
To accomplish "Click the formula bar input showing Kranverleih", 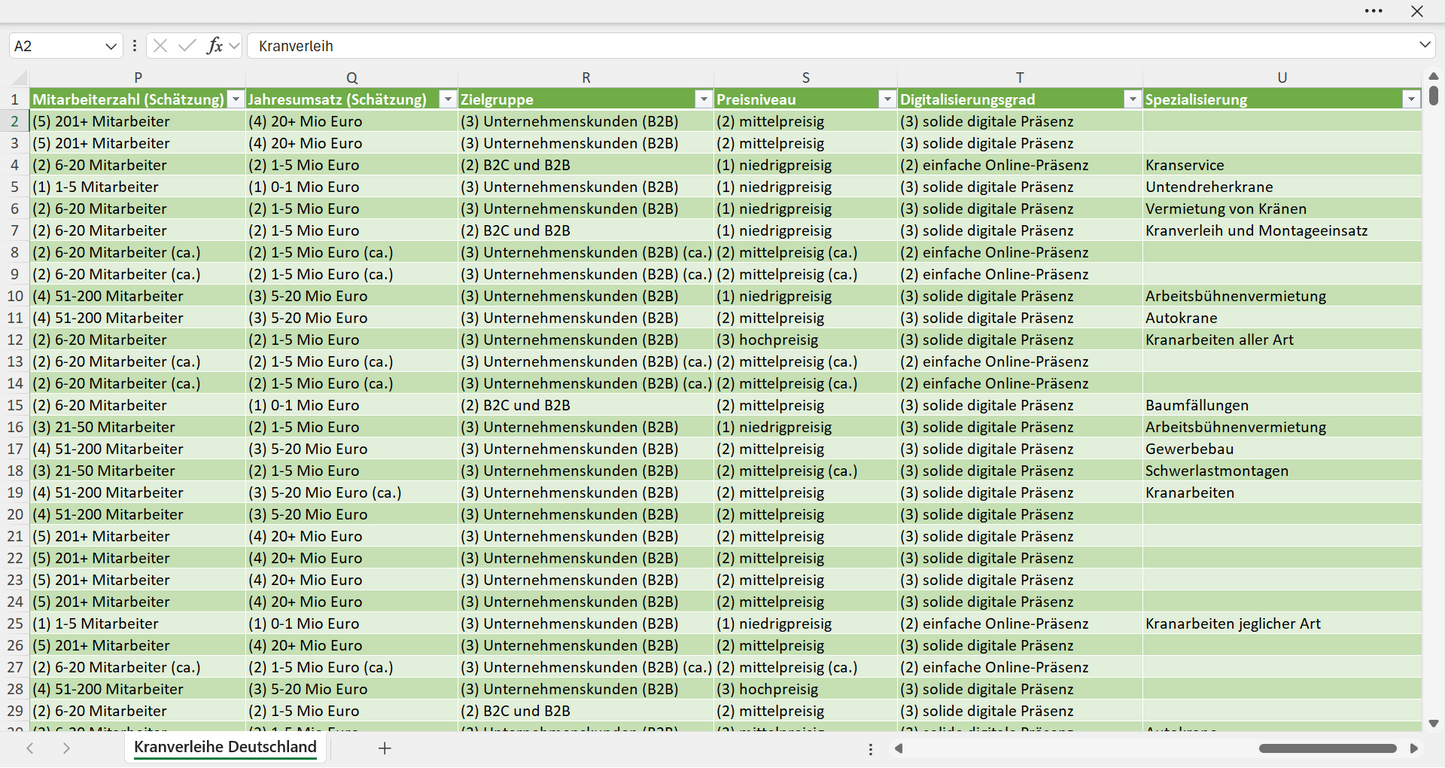I will click(835, 46).
